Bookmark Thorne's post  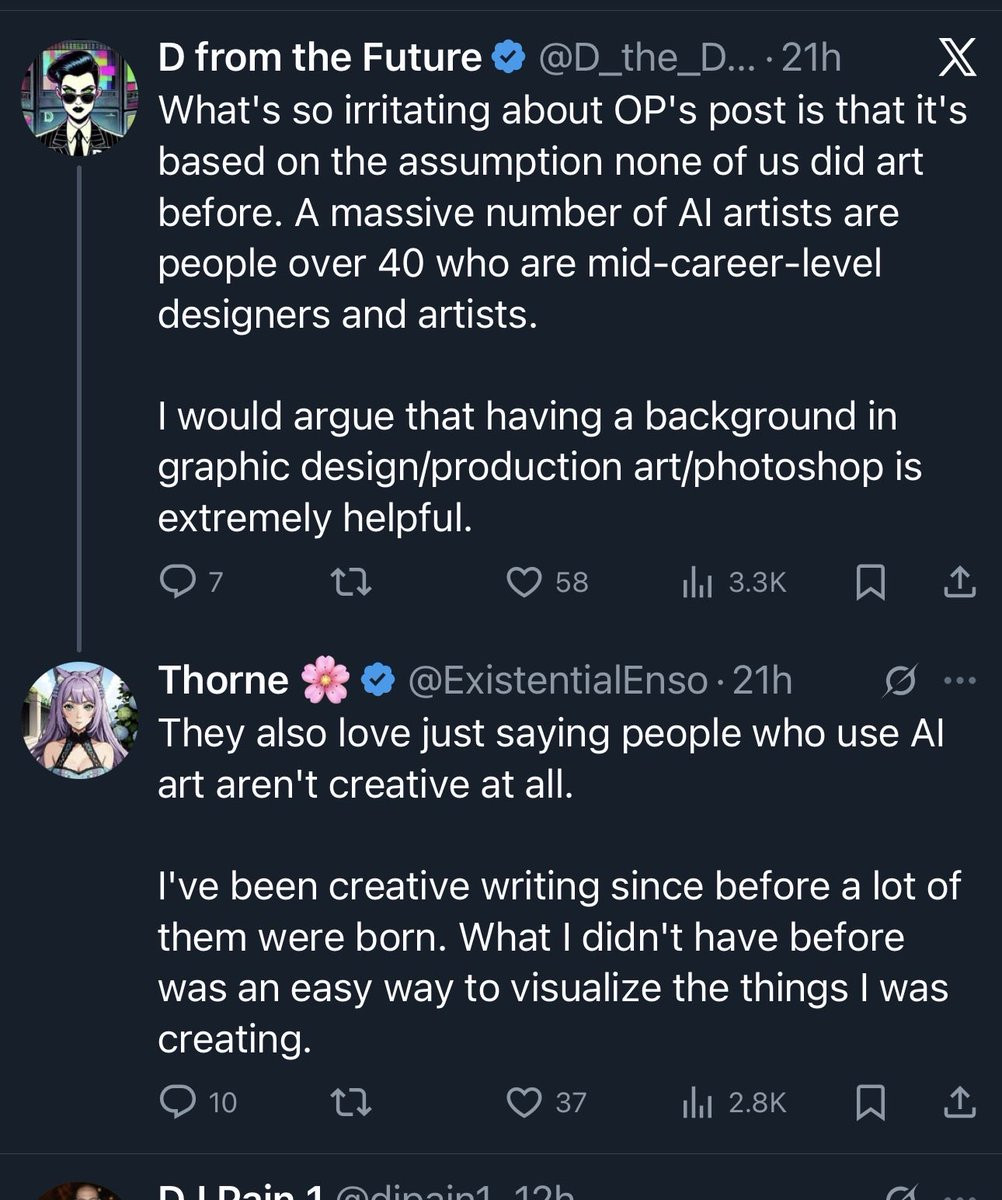coord(870,1103)
